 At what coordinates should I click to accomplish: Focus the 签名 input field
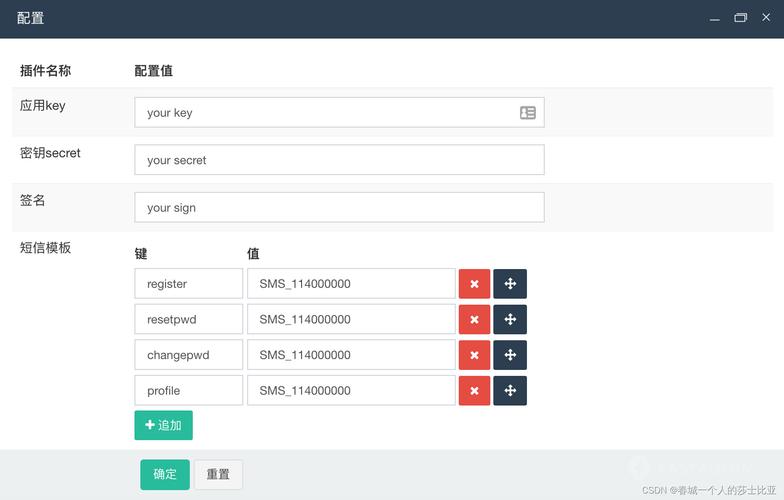[x=340, y=208]
